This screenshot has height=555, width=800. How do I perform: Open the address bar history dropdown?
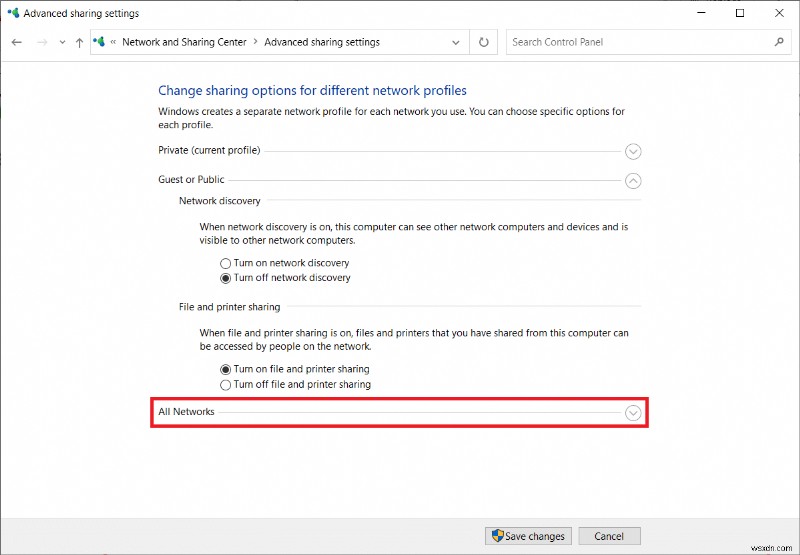456,42
